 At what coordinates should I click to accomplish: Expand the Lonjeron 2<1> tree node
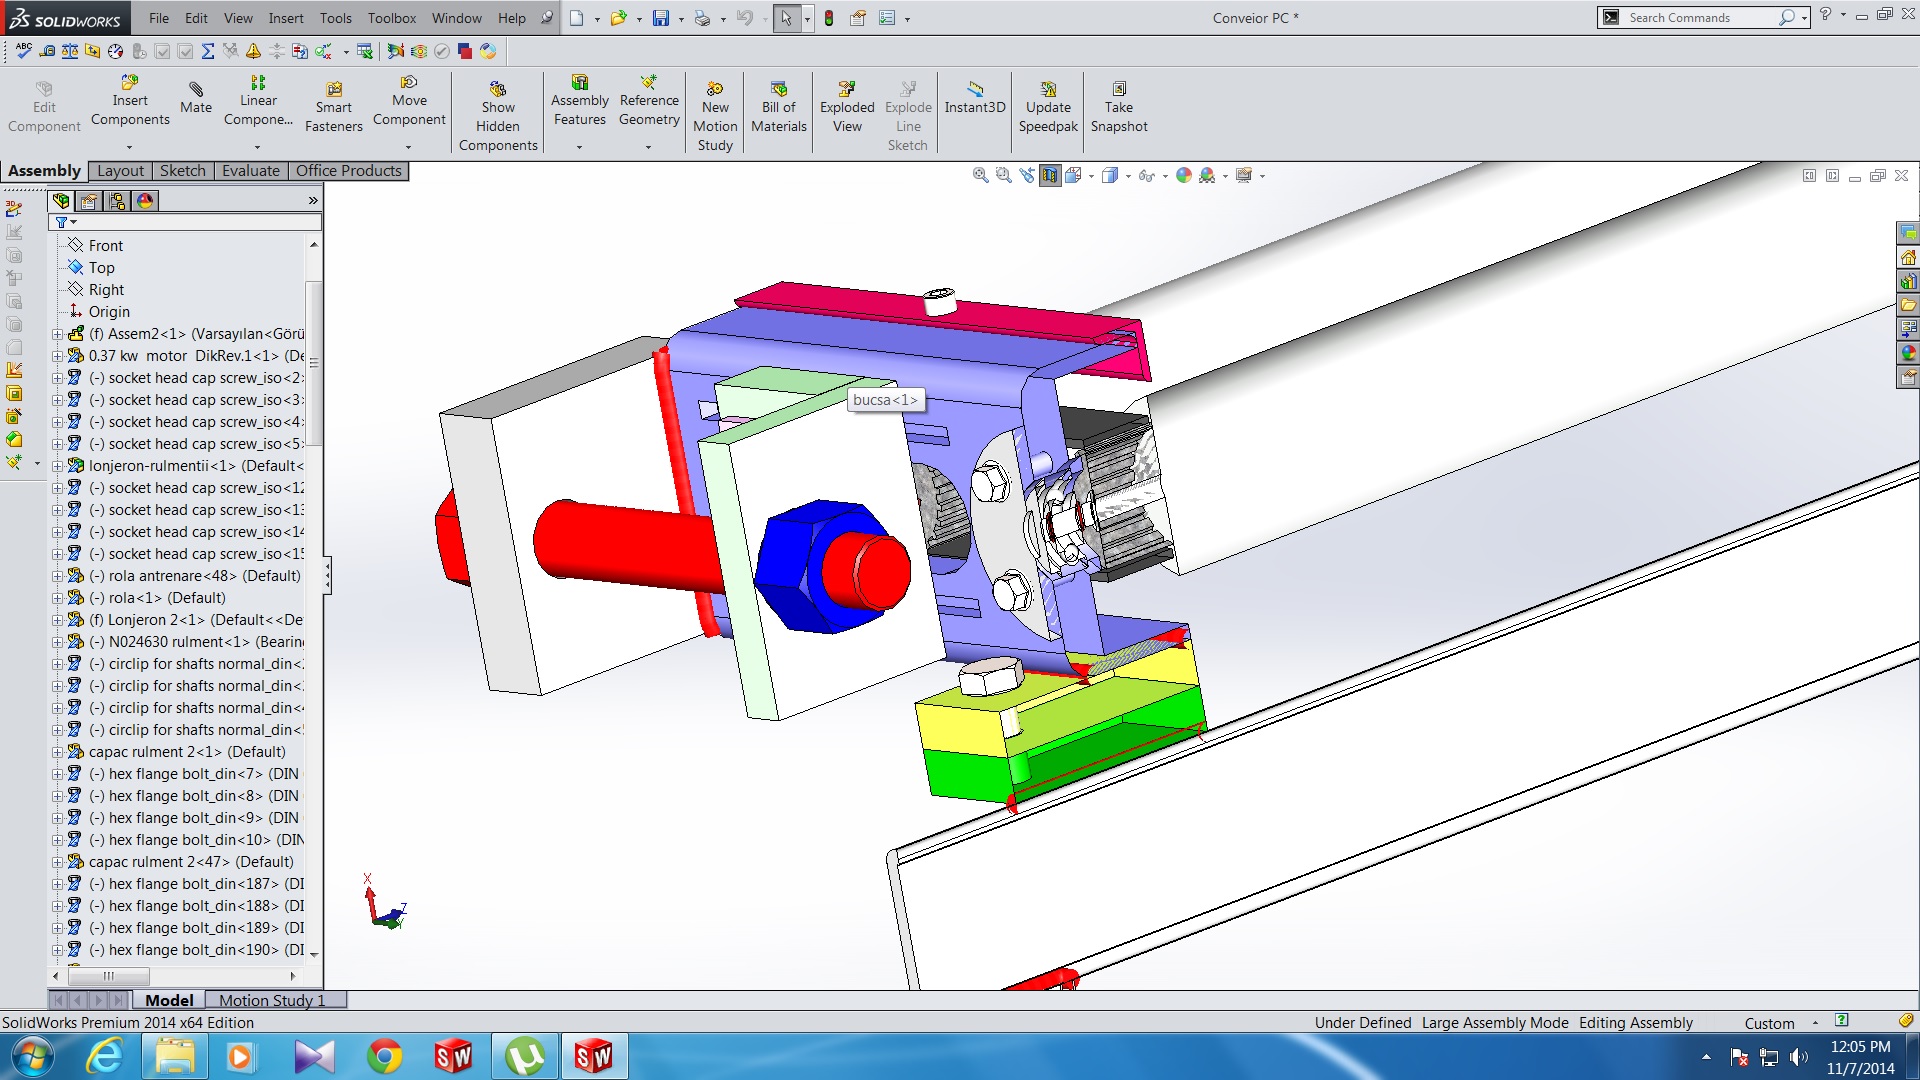coord(57,620)
